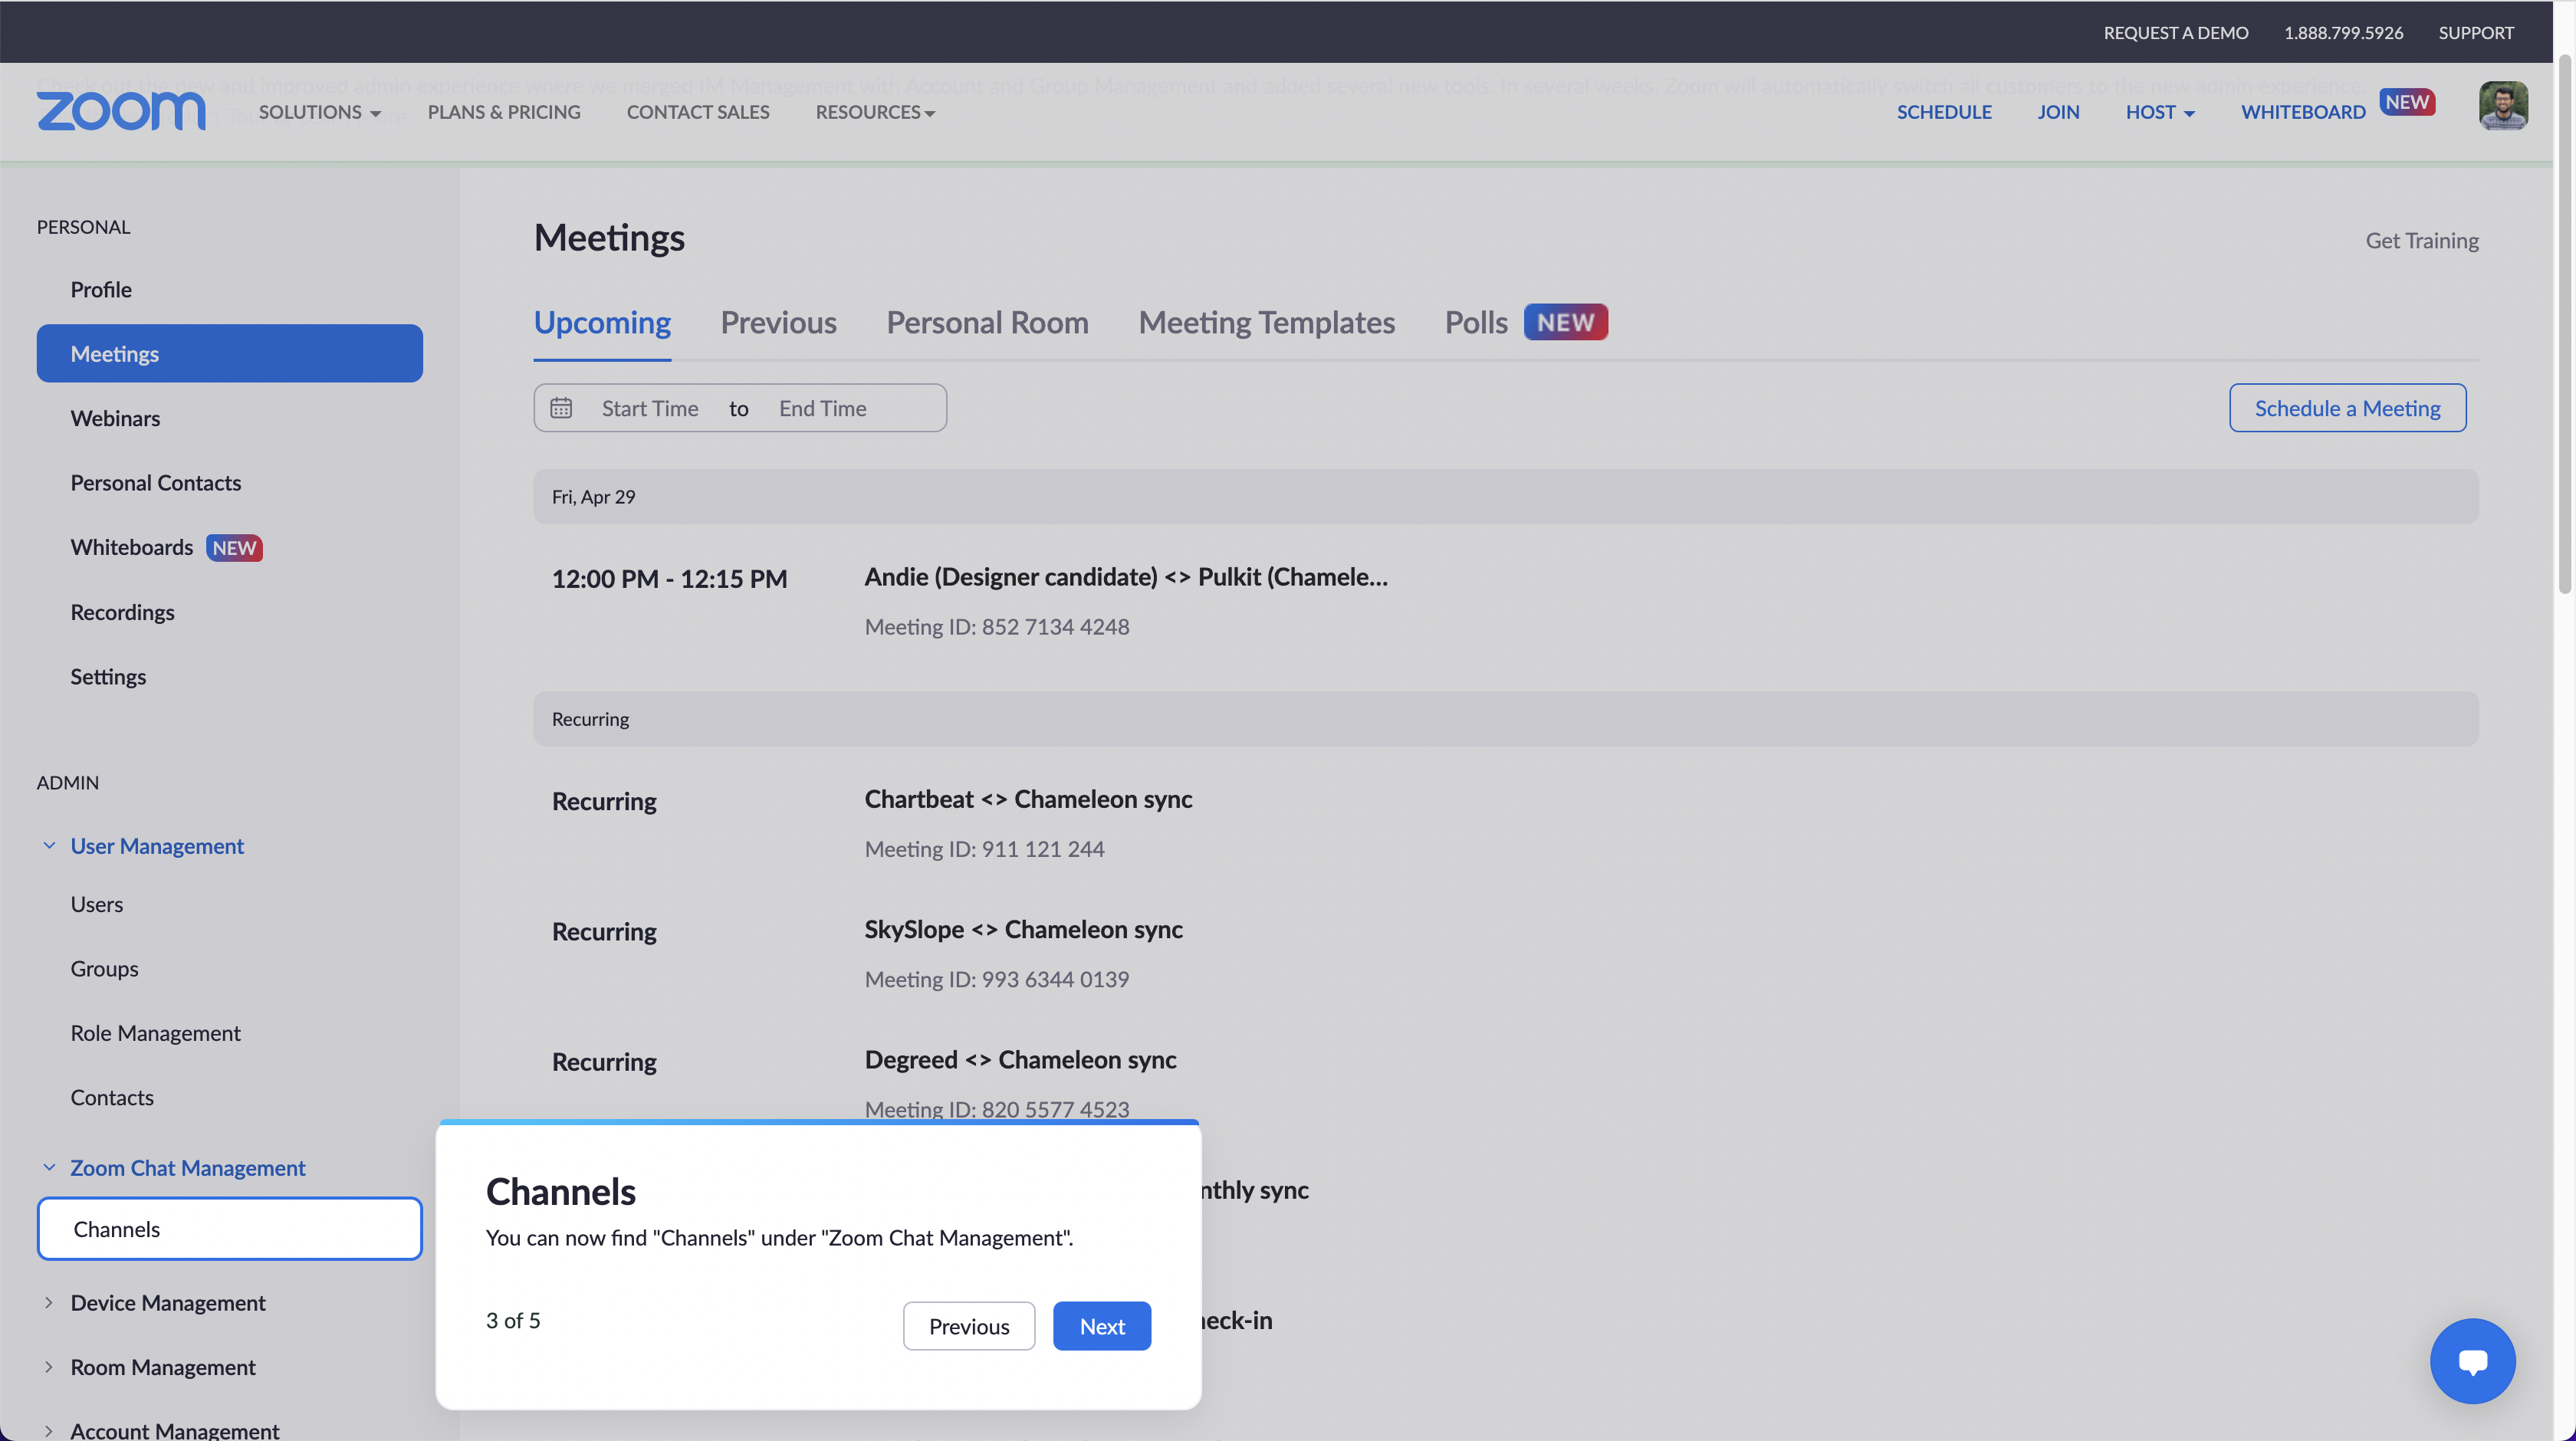This screenshot has width=2576, height=1441.
Task: Open the Host dropdown menu
Action: click(x=2160, y=112)
